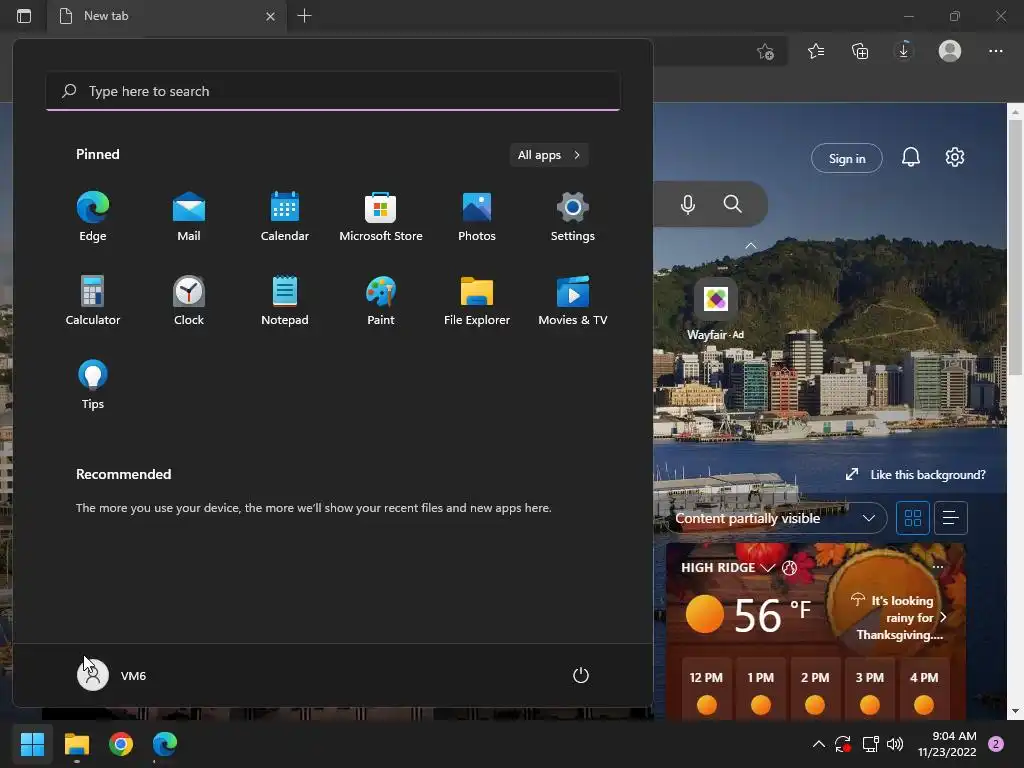1024x768 pixels.
Task: Open File Explorer from pinned apps
Action: tap(477, 300)
